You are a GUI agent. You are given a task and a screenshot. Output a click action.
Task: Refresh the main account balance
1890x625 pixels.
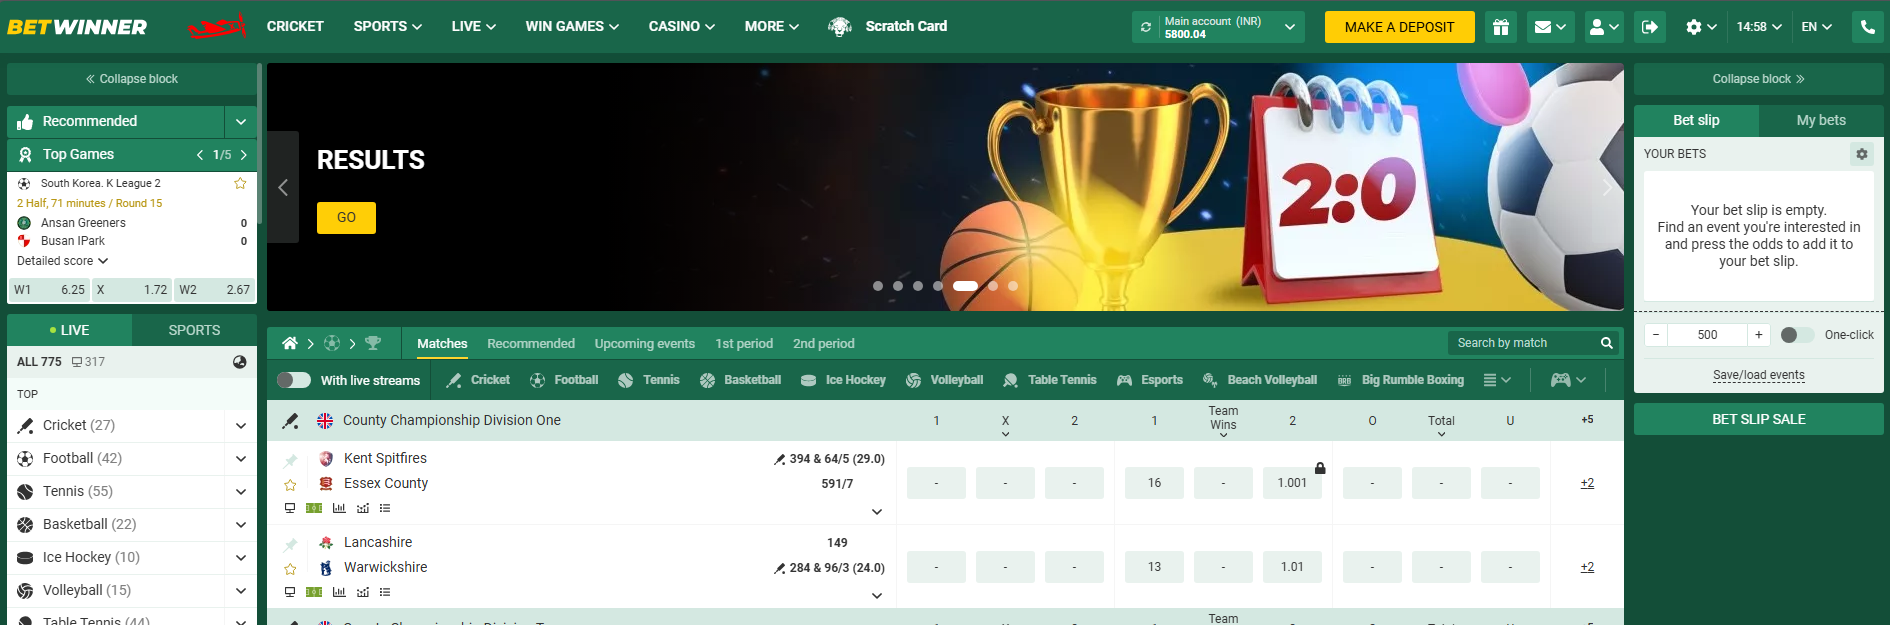[x=1146, y=27]
